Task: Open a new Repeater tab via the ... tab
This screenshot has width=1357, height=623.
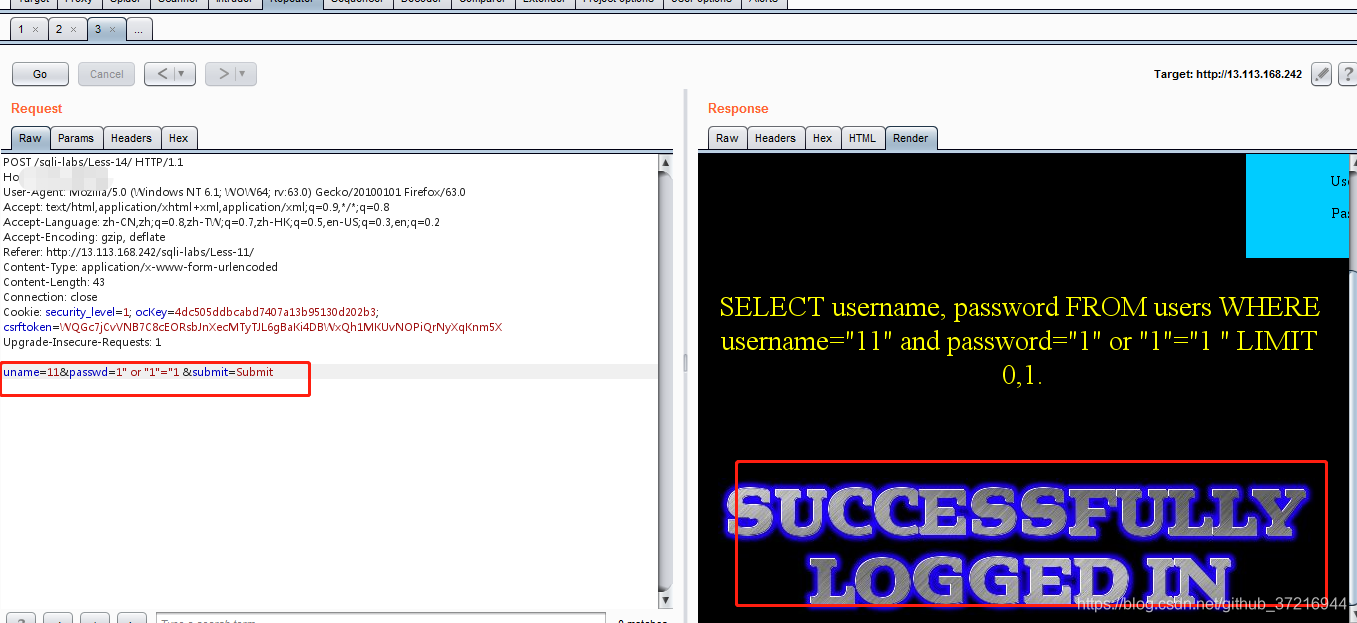Action: coord(139,30)
